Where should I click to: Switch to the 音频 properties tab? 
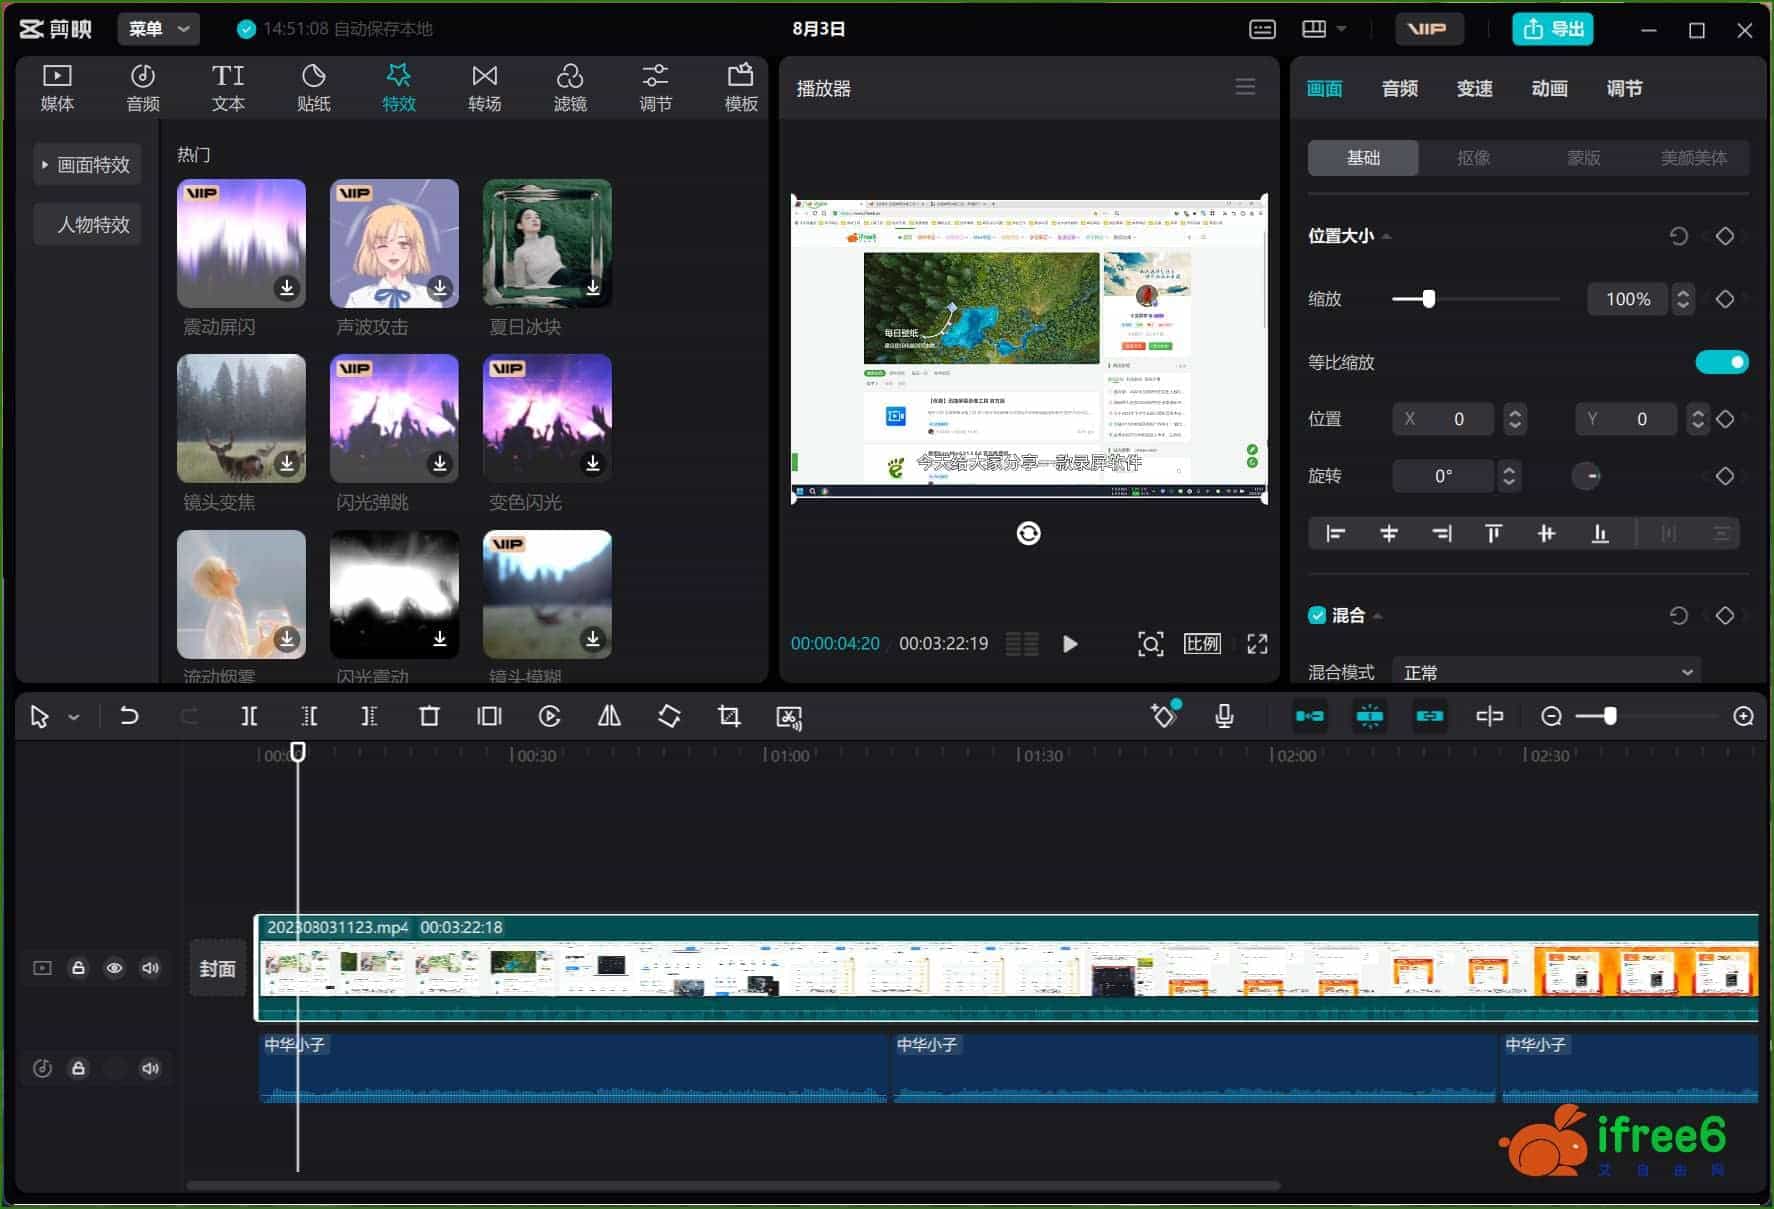click(1399, 88)
